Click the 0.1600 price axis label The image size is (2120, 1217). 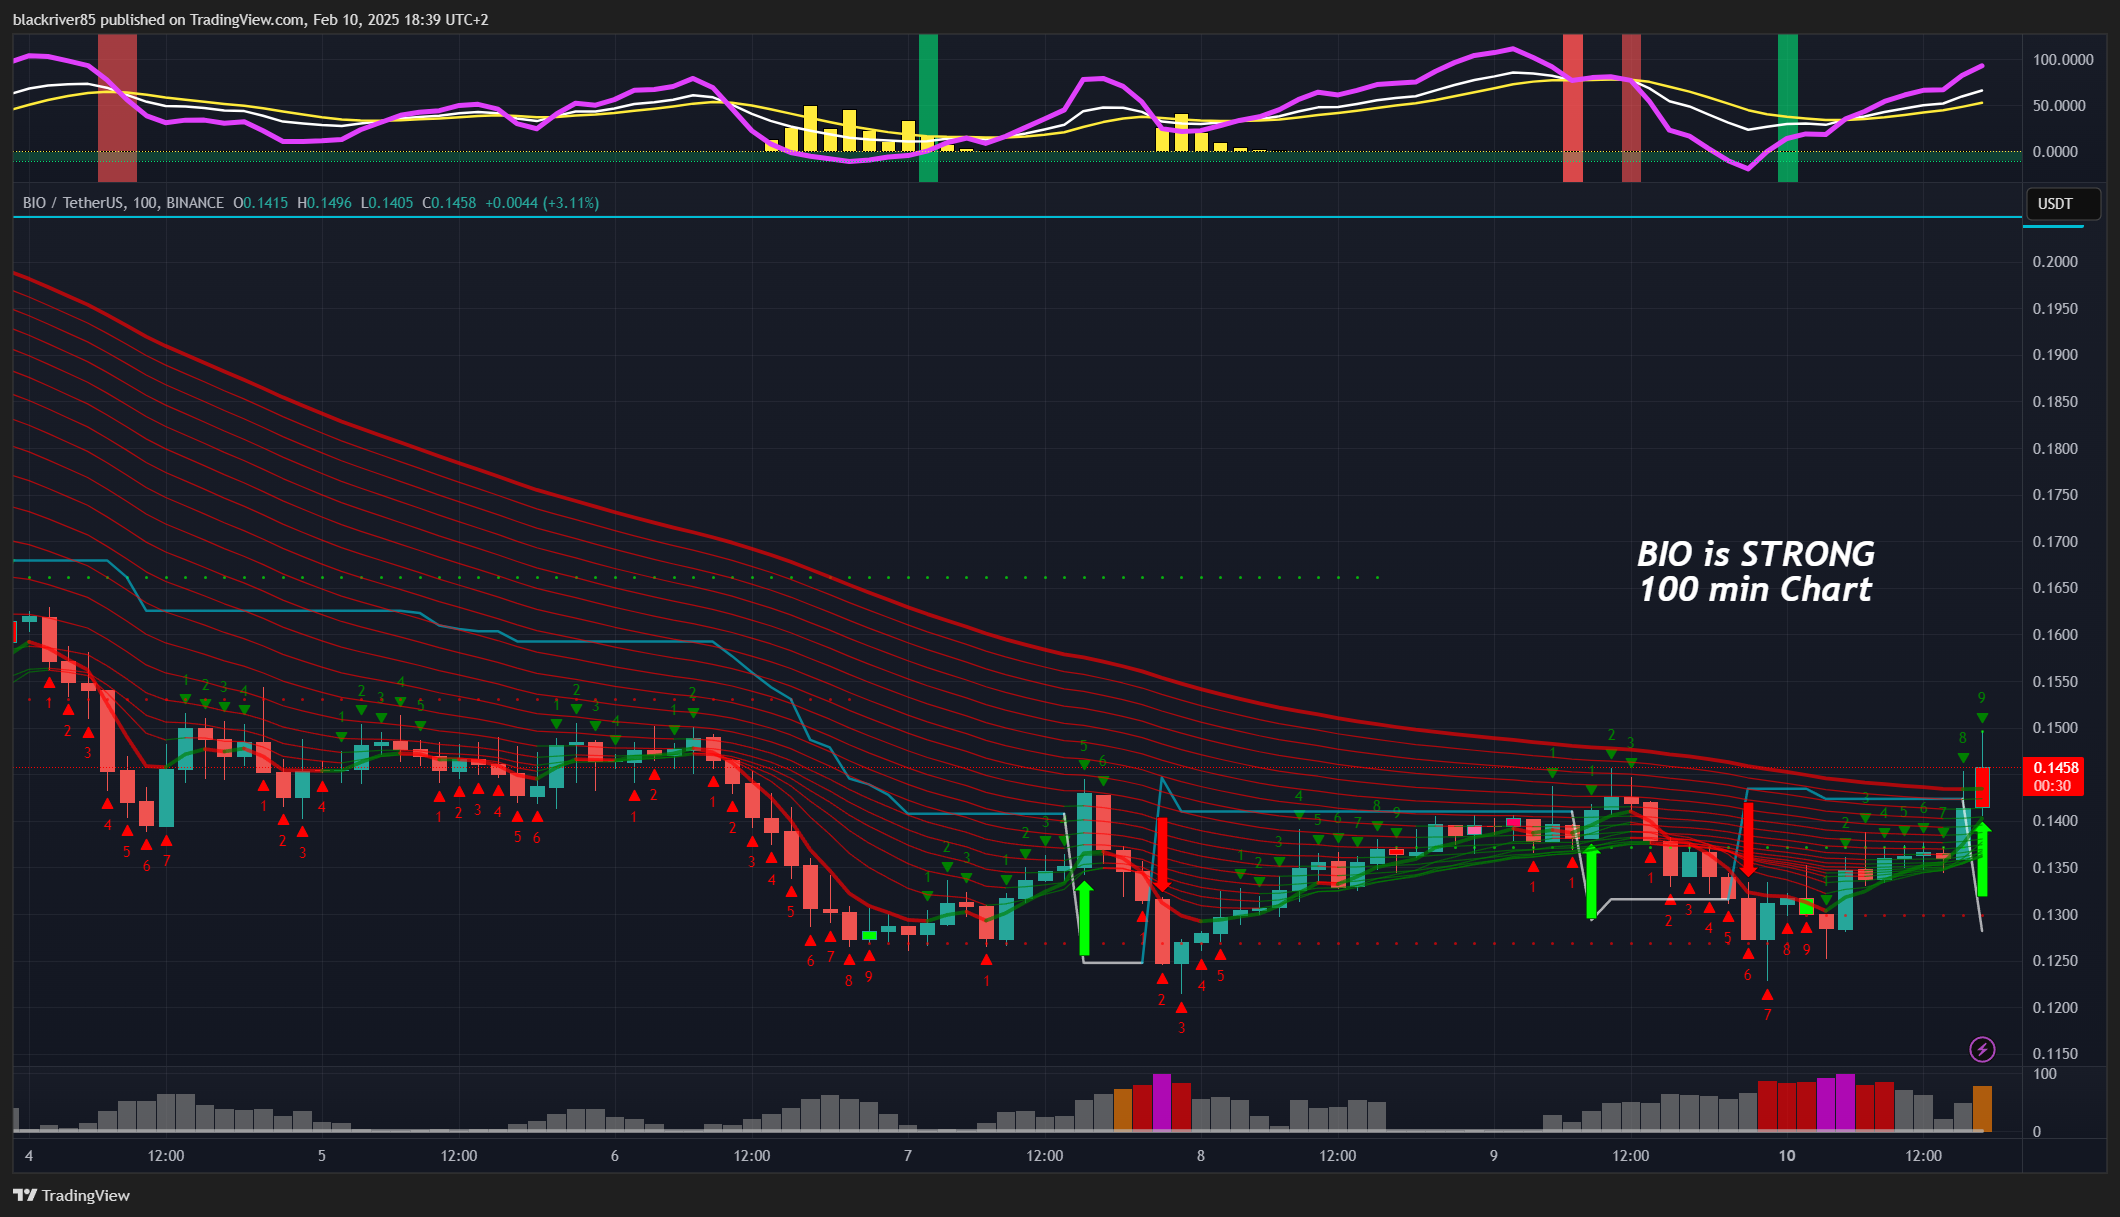tap(2055, 635)
